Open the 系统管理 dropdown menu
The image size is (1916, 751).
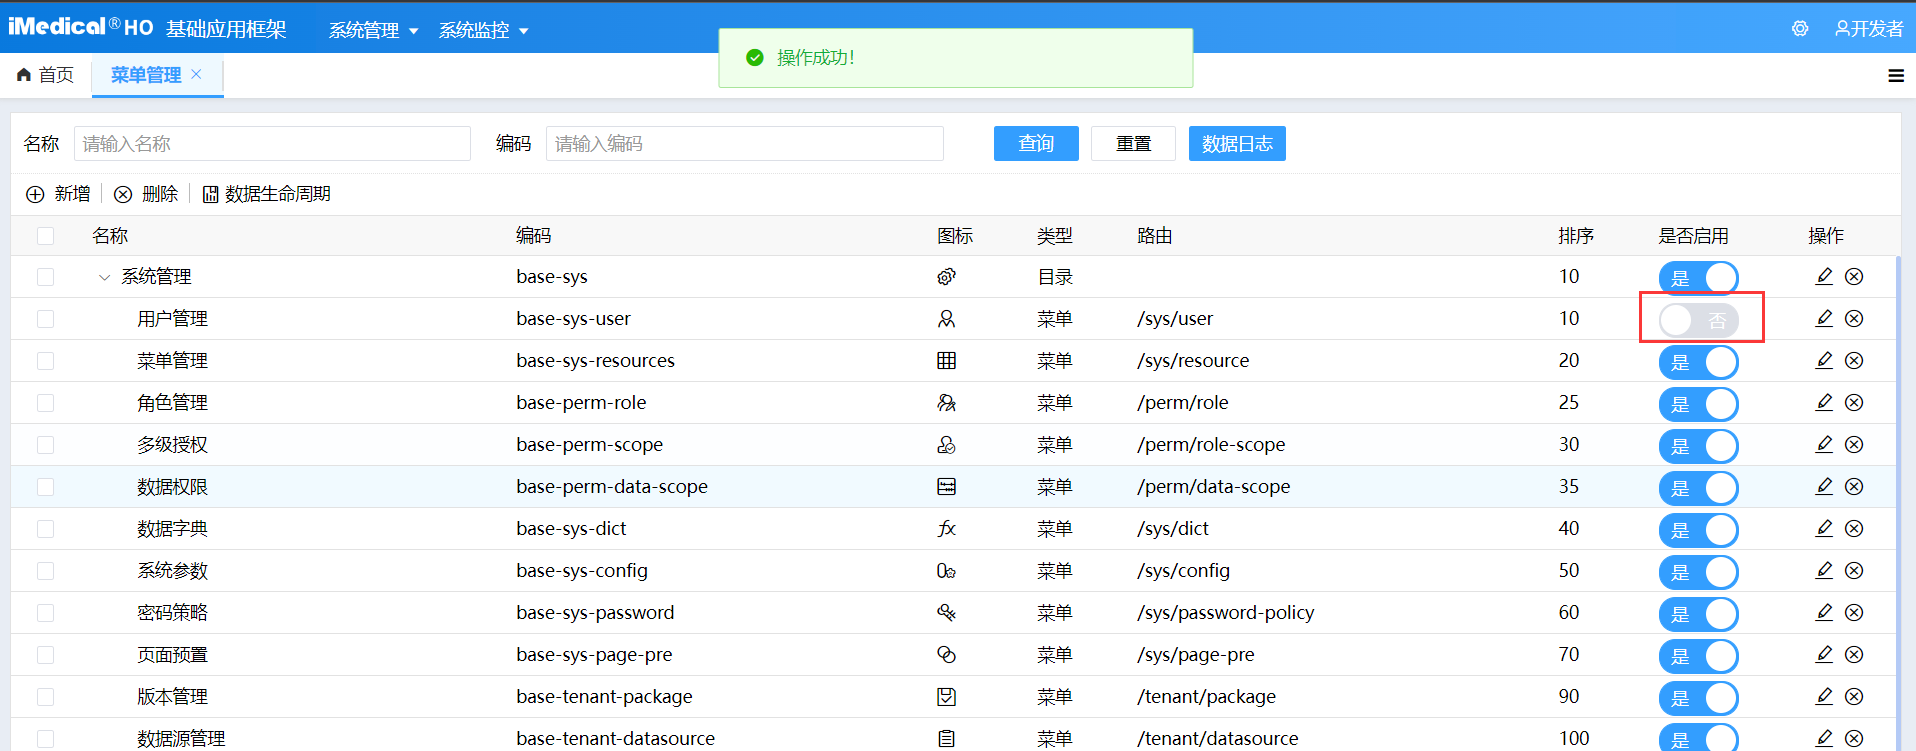tap(373, 30)
